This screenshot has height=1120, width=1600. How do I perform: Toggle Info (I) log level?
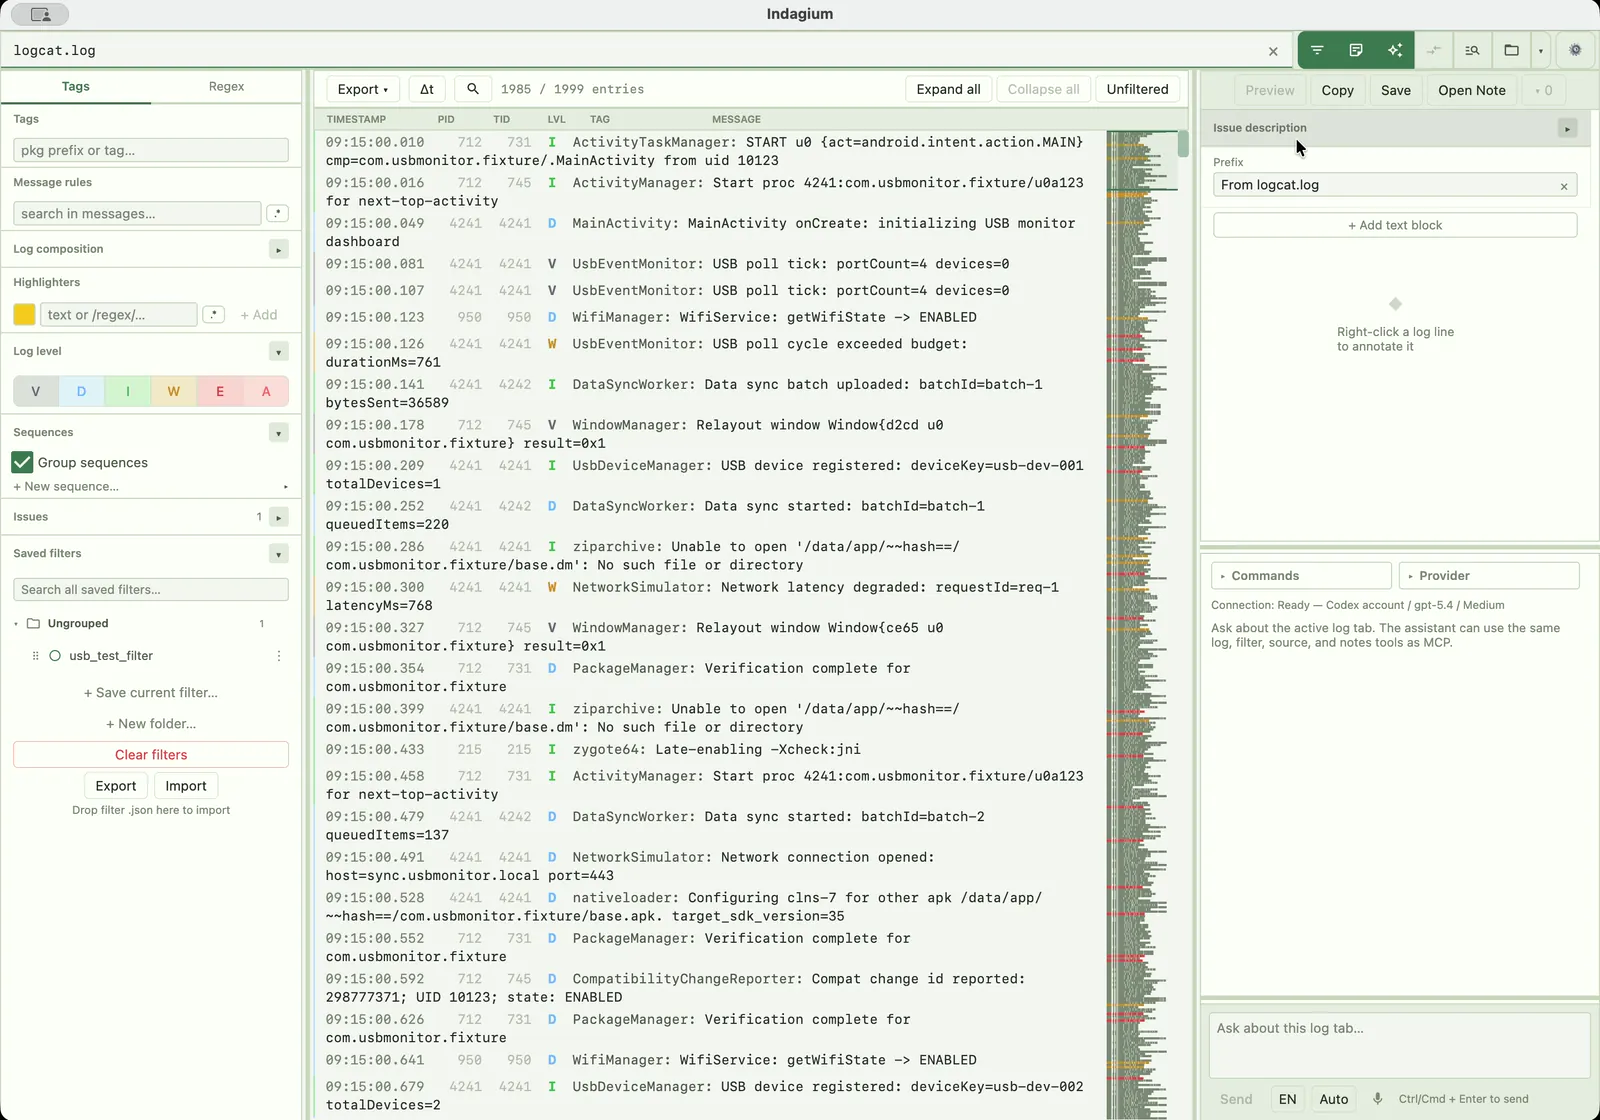[x=128, y=391]
